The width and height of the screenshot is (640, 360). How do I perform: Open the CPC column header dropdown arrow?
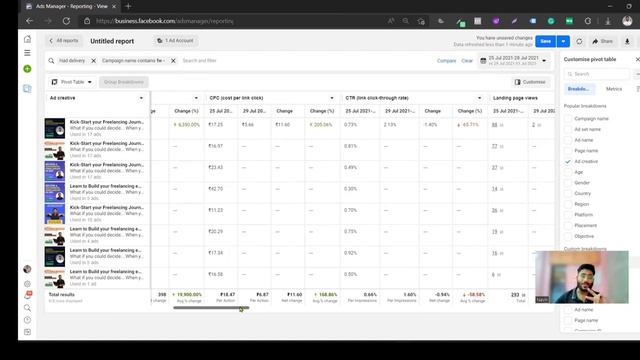(331, 98)
